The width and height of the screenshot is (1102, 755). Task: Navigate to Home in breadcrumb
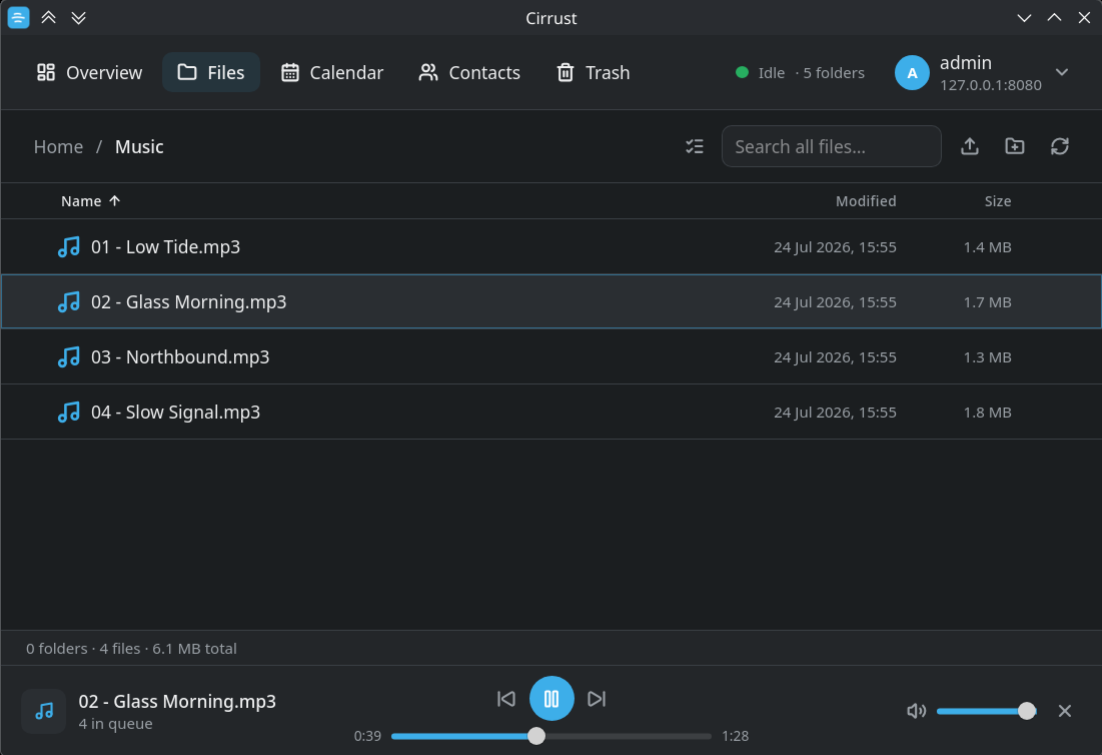click(x=58, y=147)
